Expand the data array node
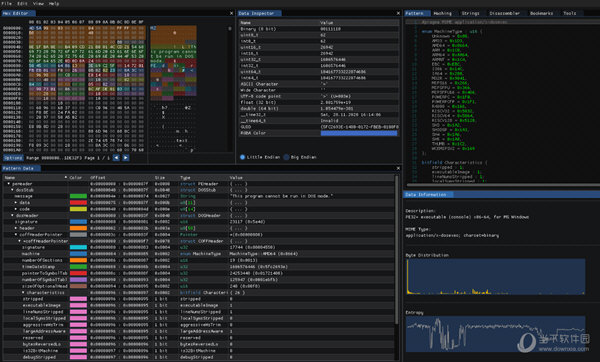The width and height of the screenshot is (600, 362). [16, 202]
